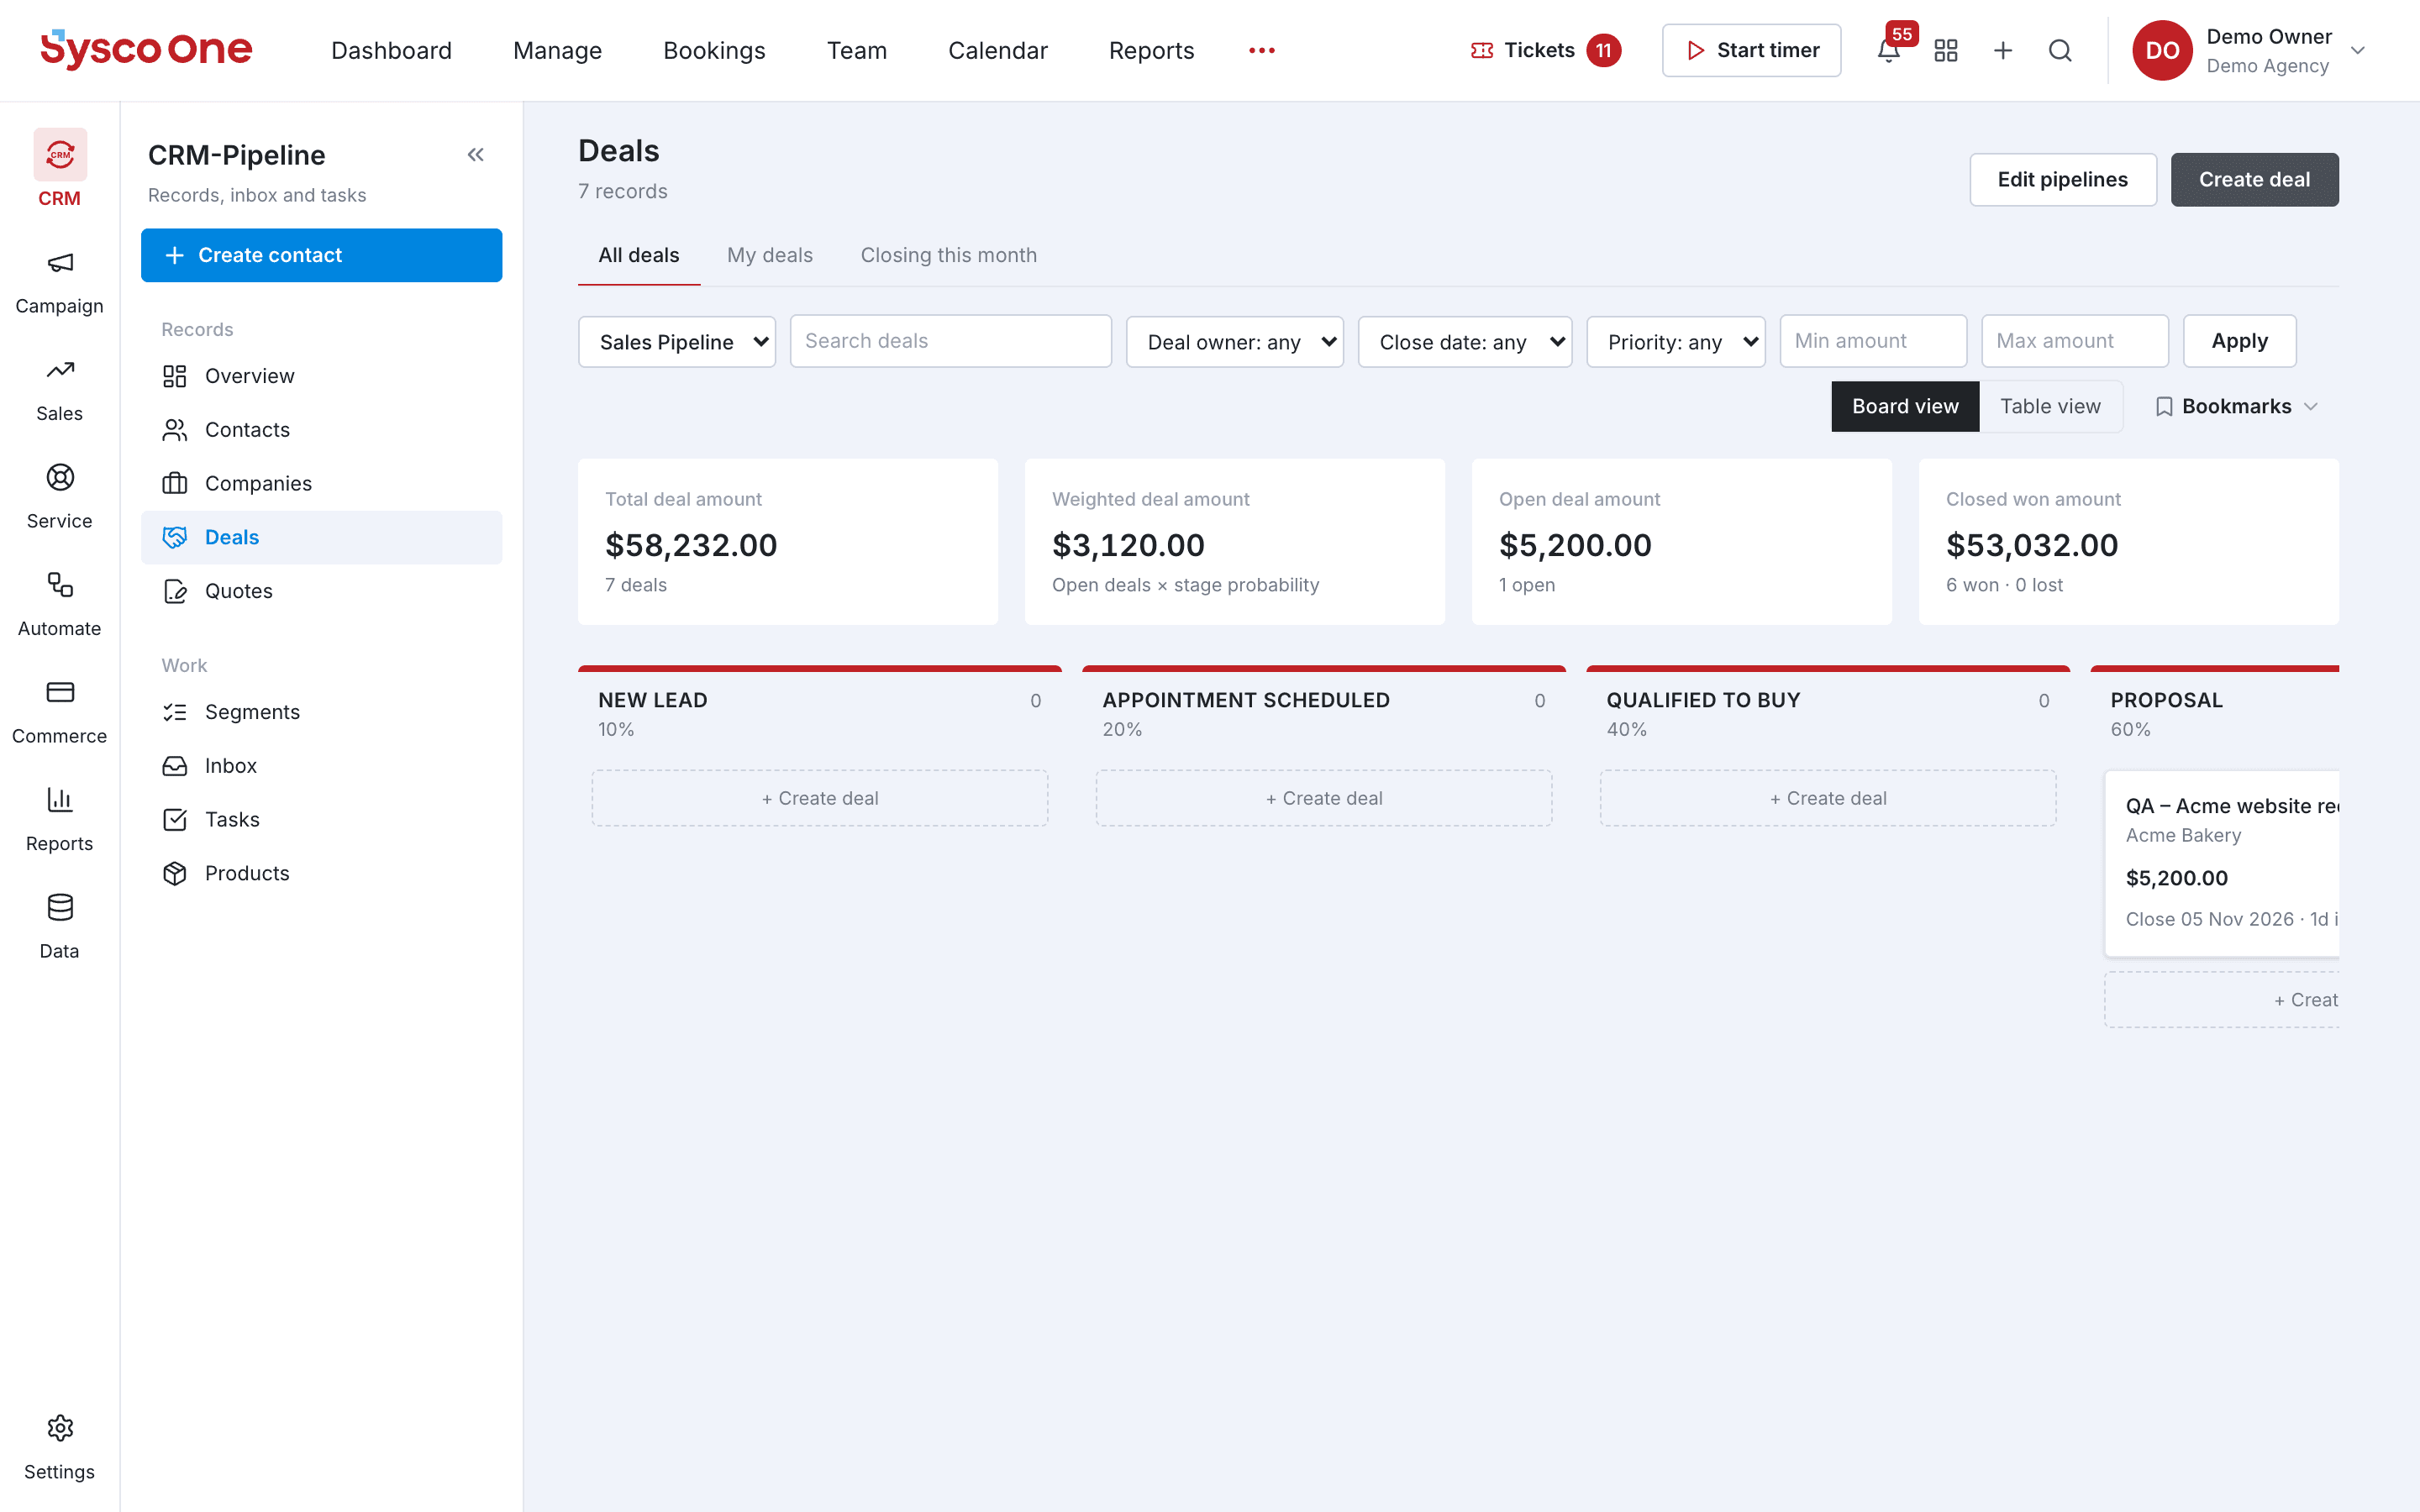Open the Calendar menu
Screen dimensions: 2420x1512
click(x=998, y=50)
